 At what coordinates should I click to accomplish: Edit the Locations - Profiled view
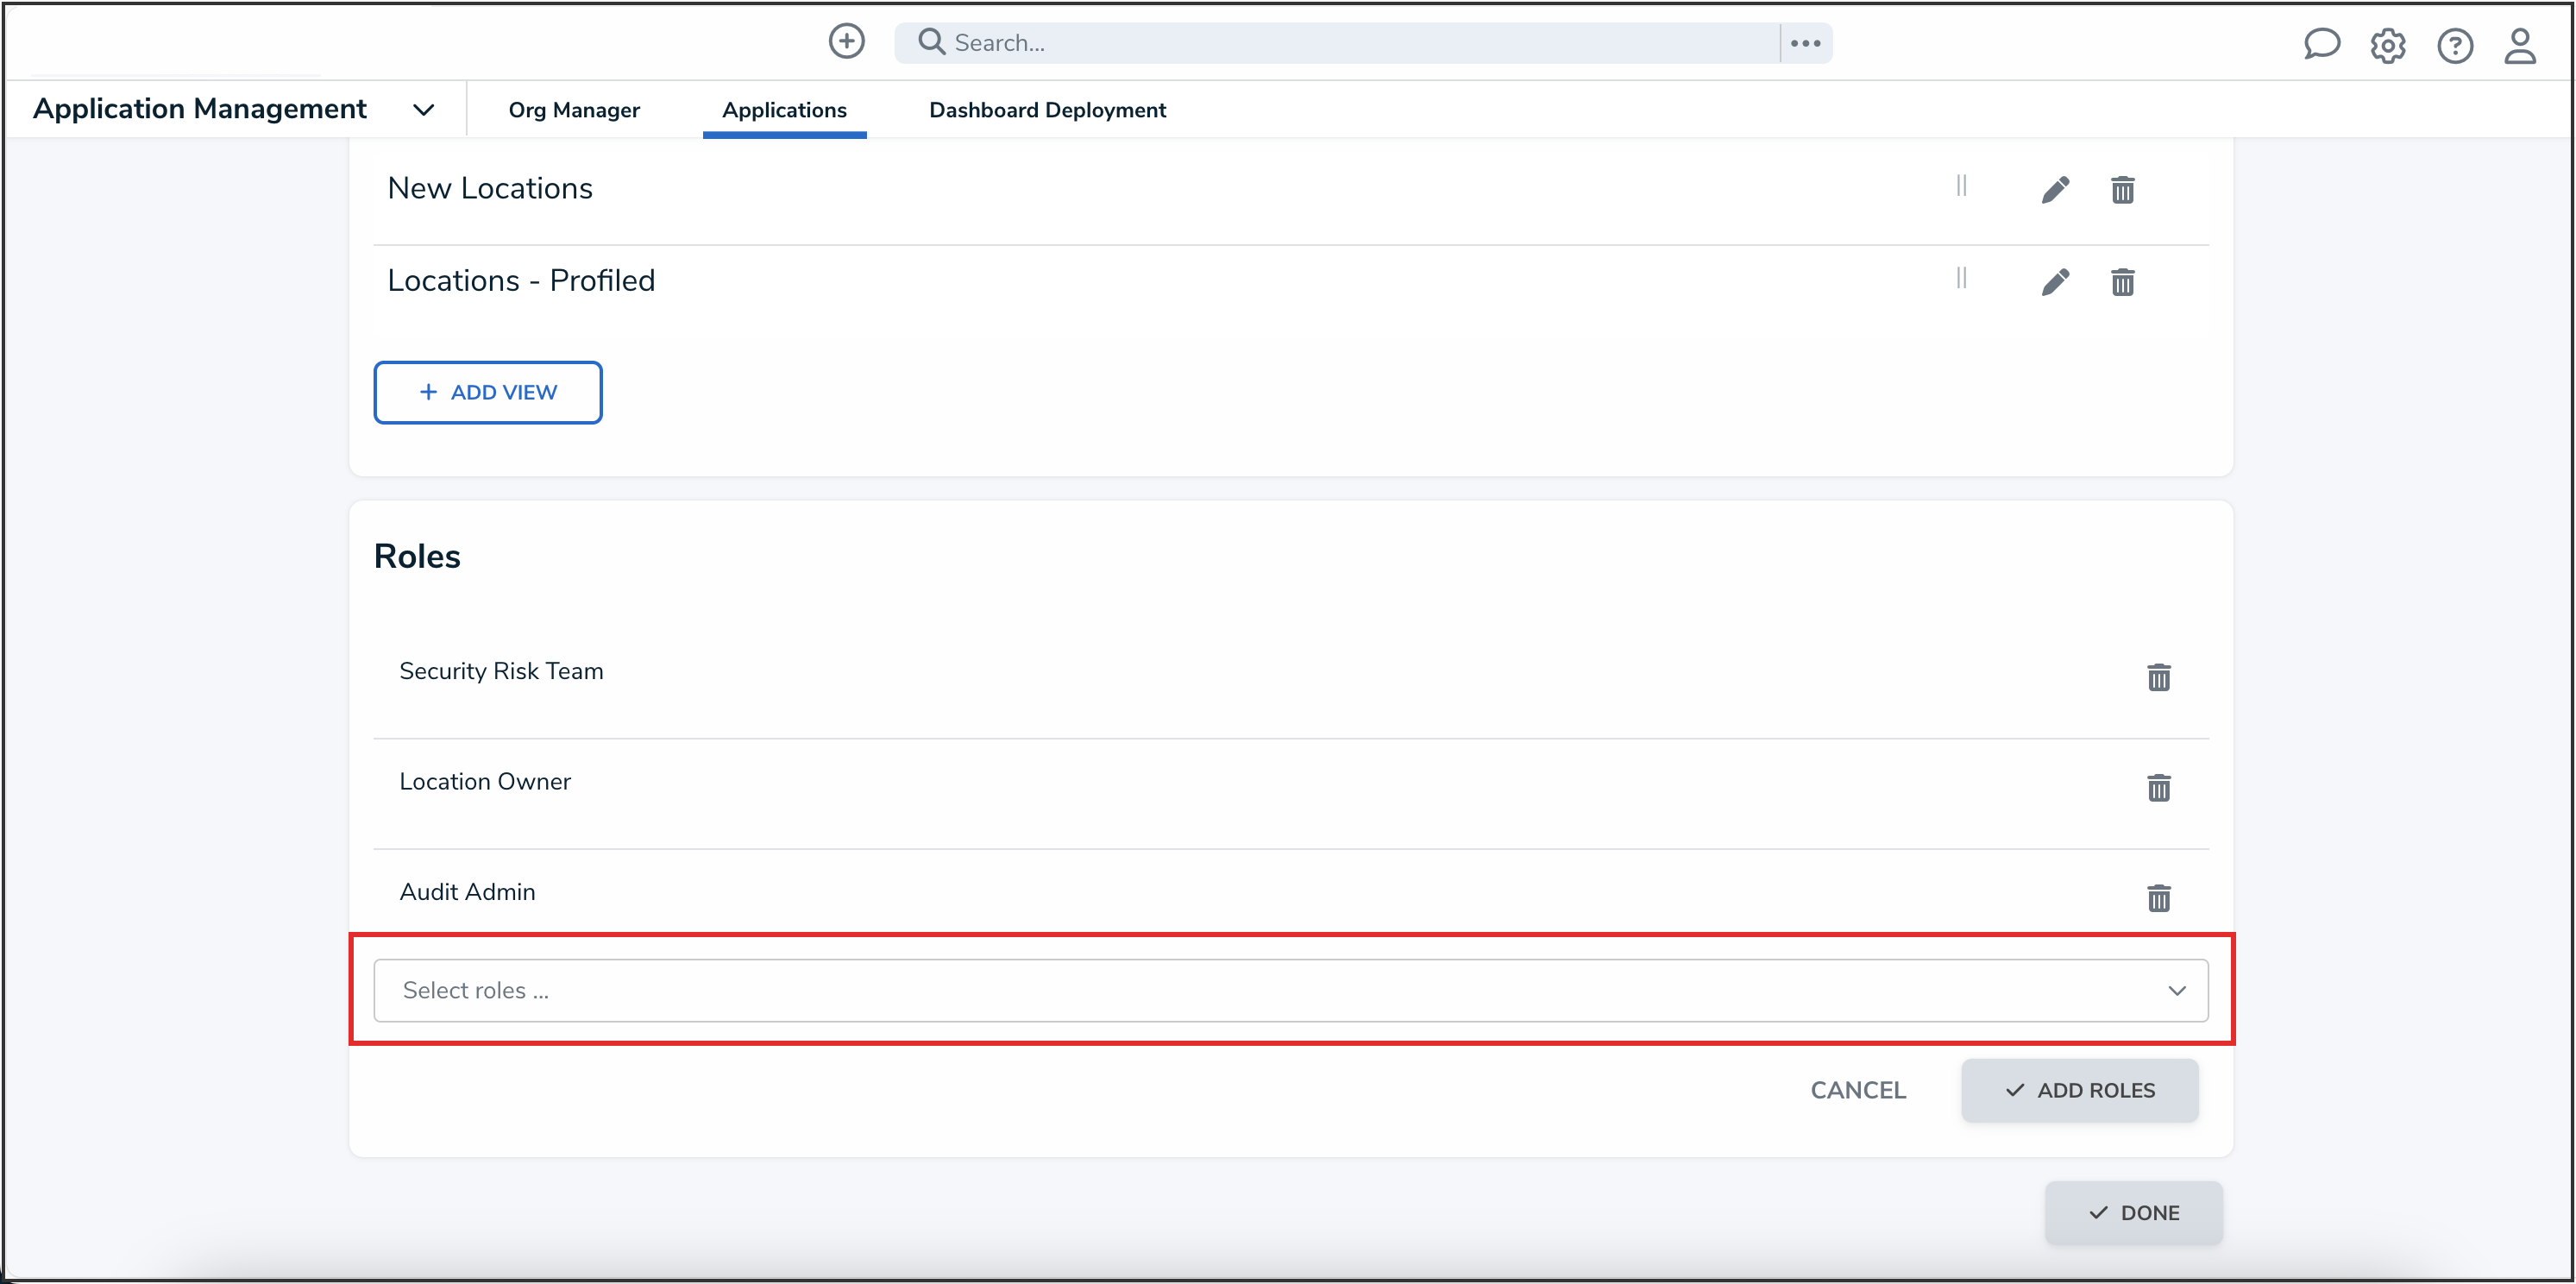pos(2055,282)
